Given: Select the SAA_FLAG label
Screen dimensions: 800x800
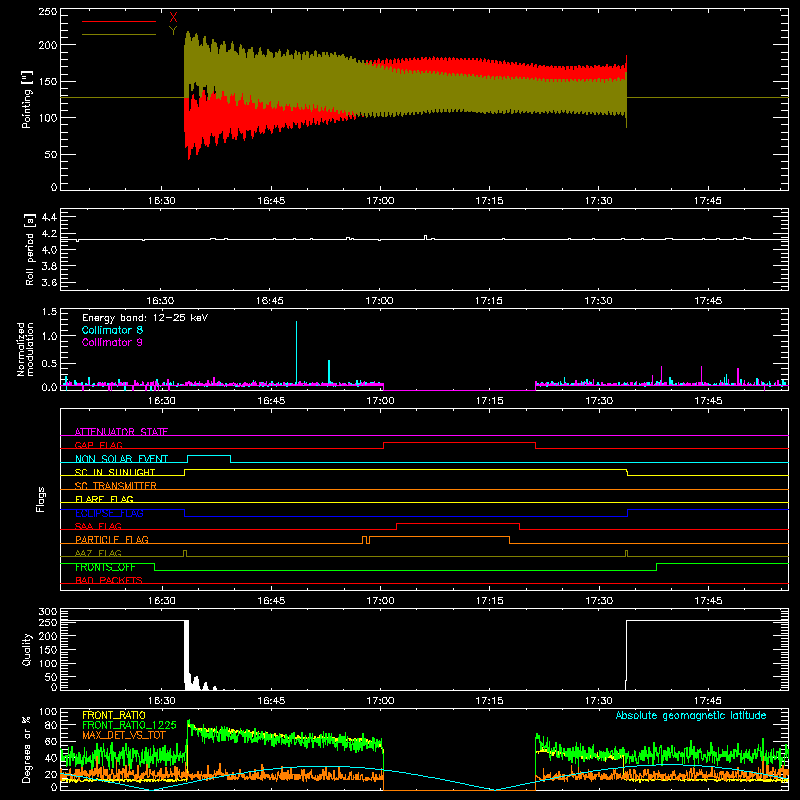Looking at the screenshot, I should pyautogui.click(x=98, y=526).
